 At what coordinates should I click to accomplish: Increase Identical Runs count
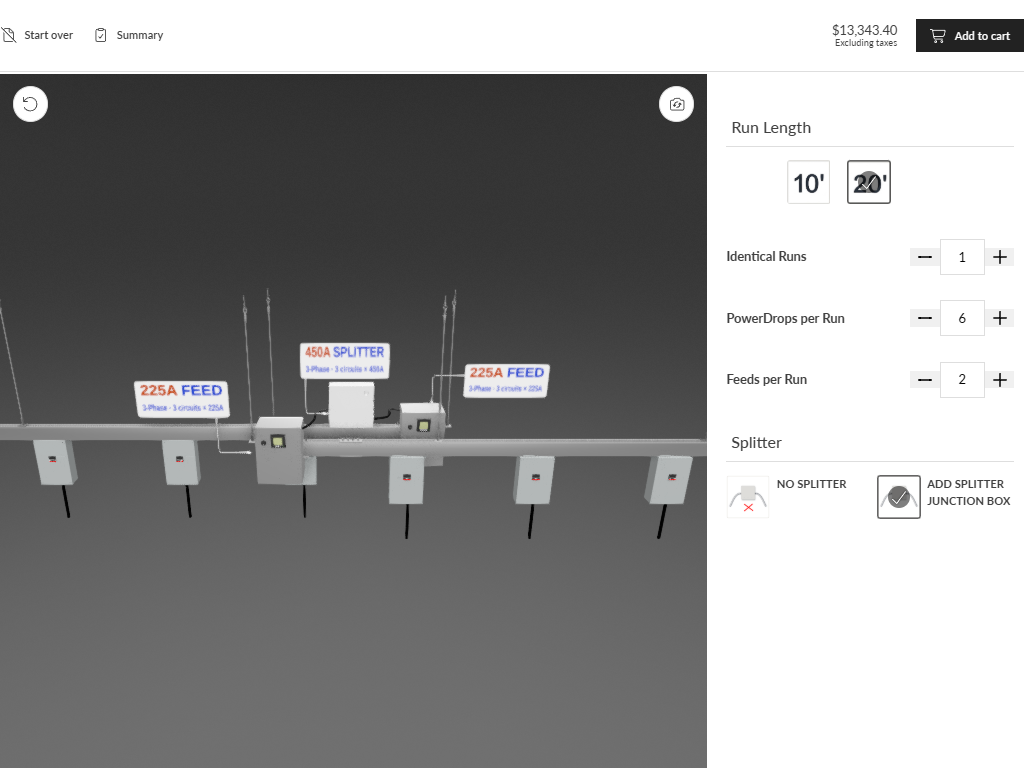coord(999,257)
